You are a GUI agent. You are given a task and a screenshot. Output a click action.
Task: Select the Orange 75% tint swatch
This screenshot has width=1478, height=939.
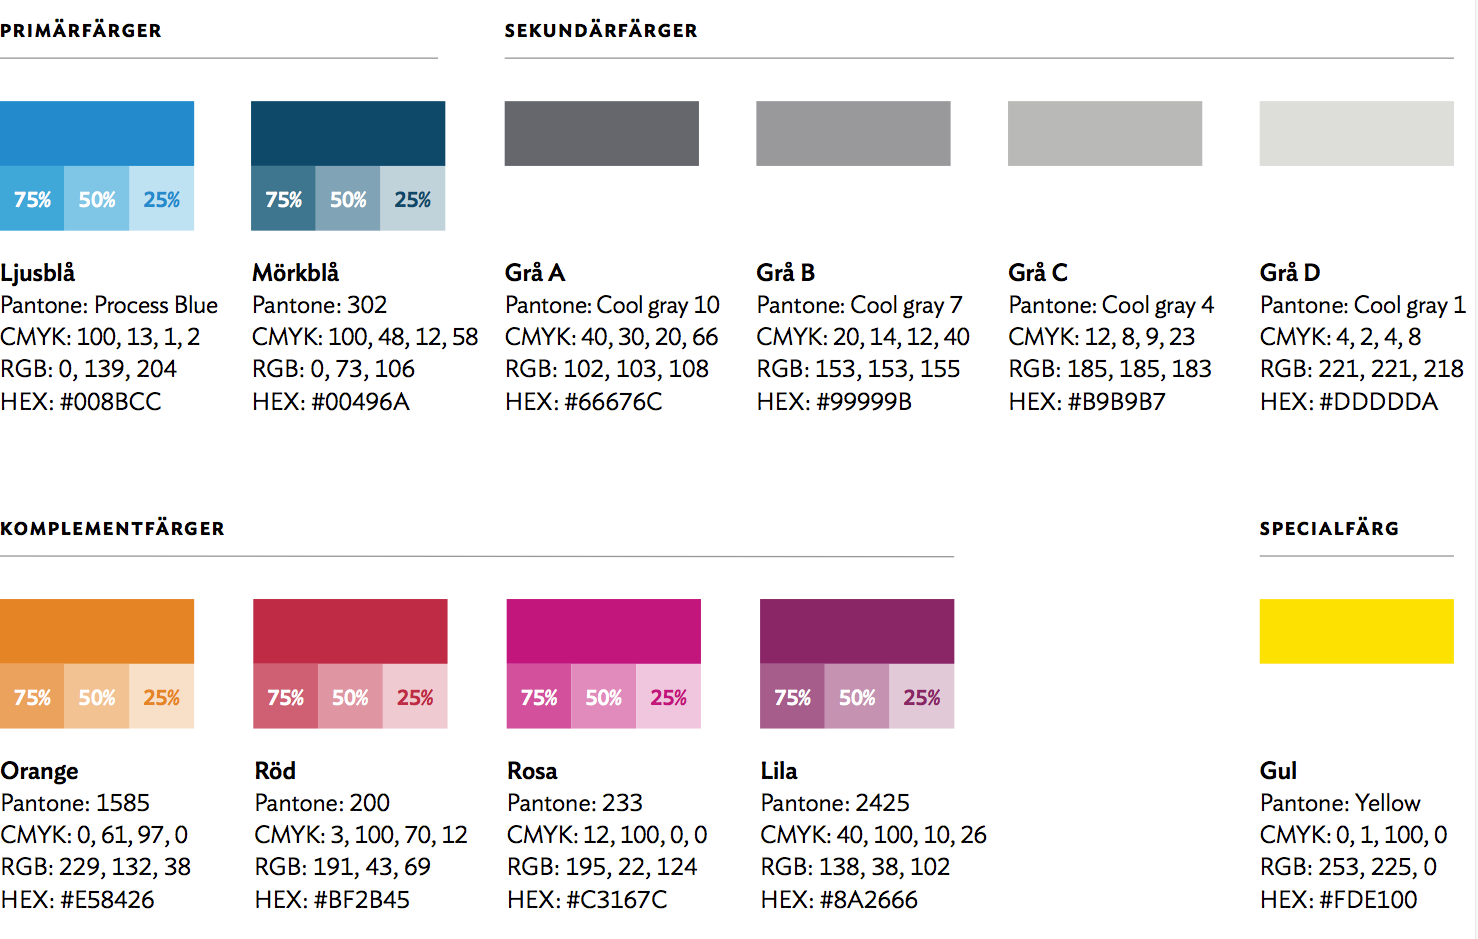pyautogui.click(x=32, y=696)
